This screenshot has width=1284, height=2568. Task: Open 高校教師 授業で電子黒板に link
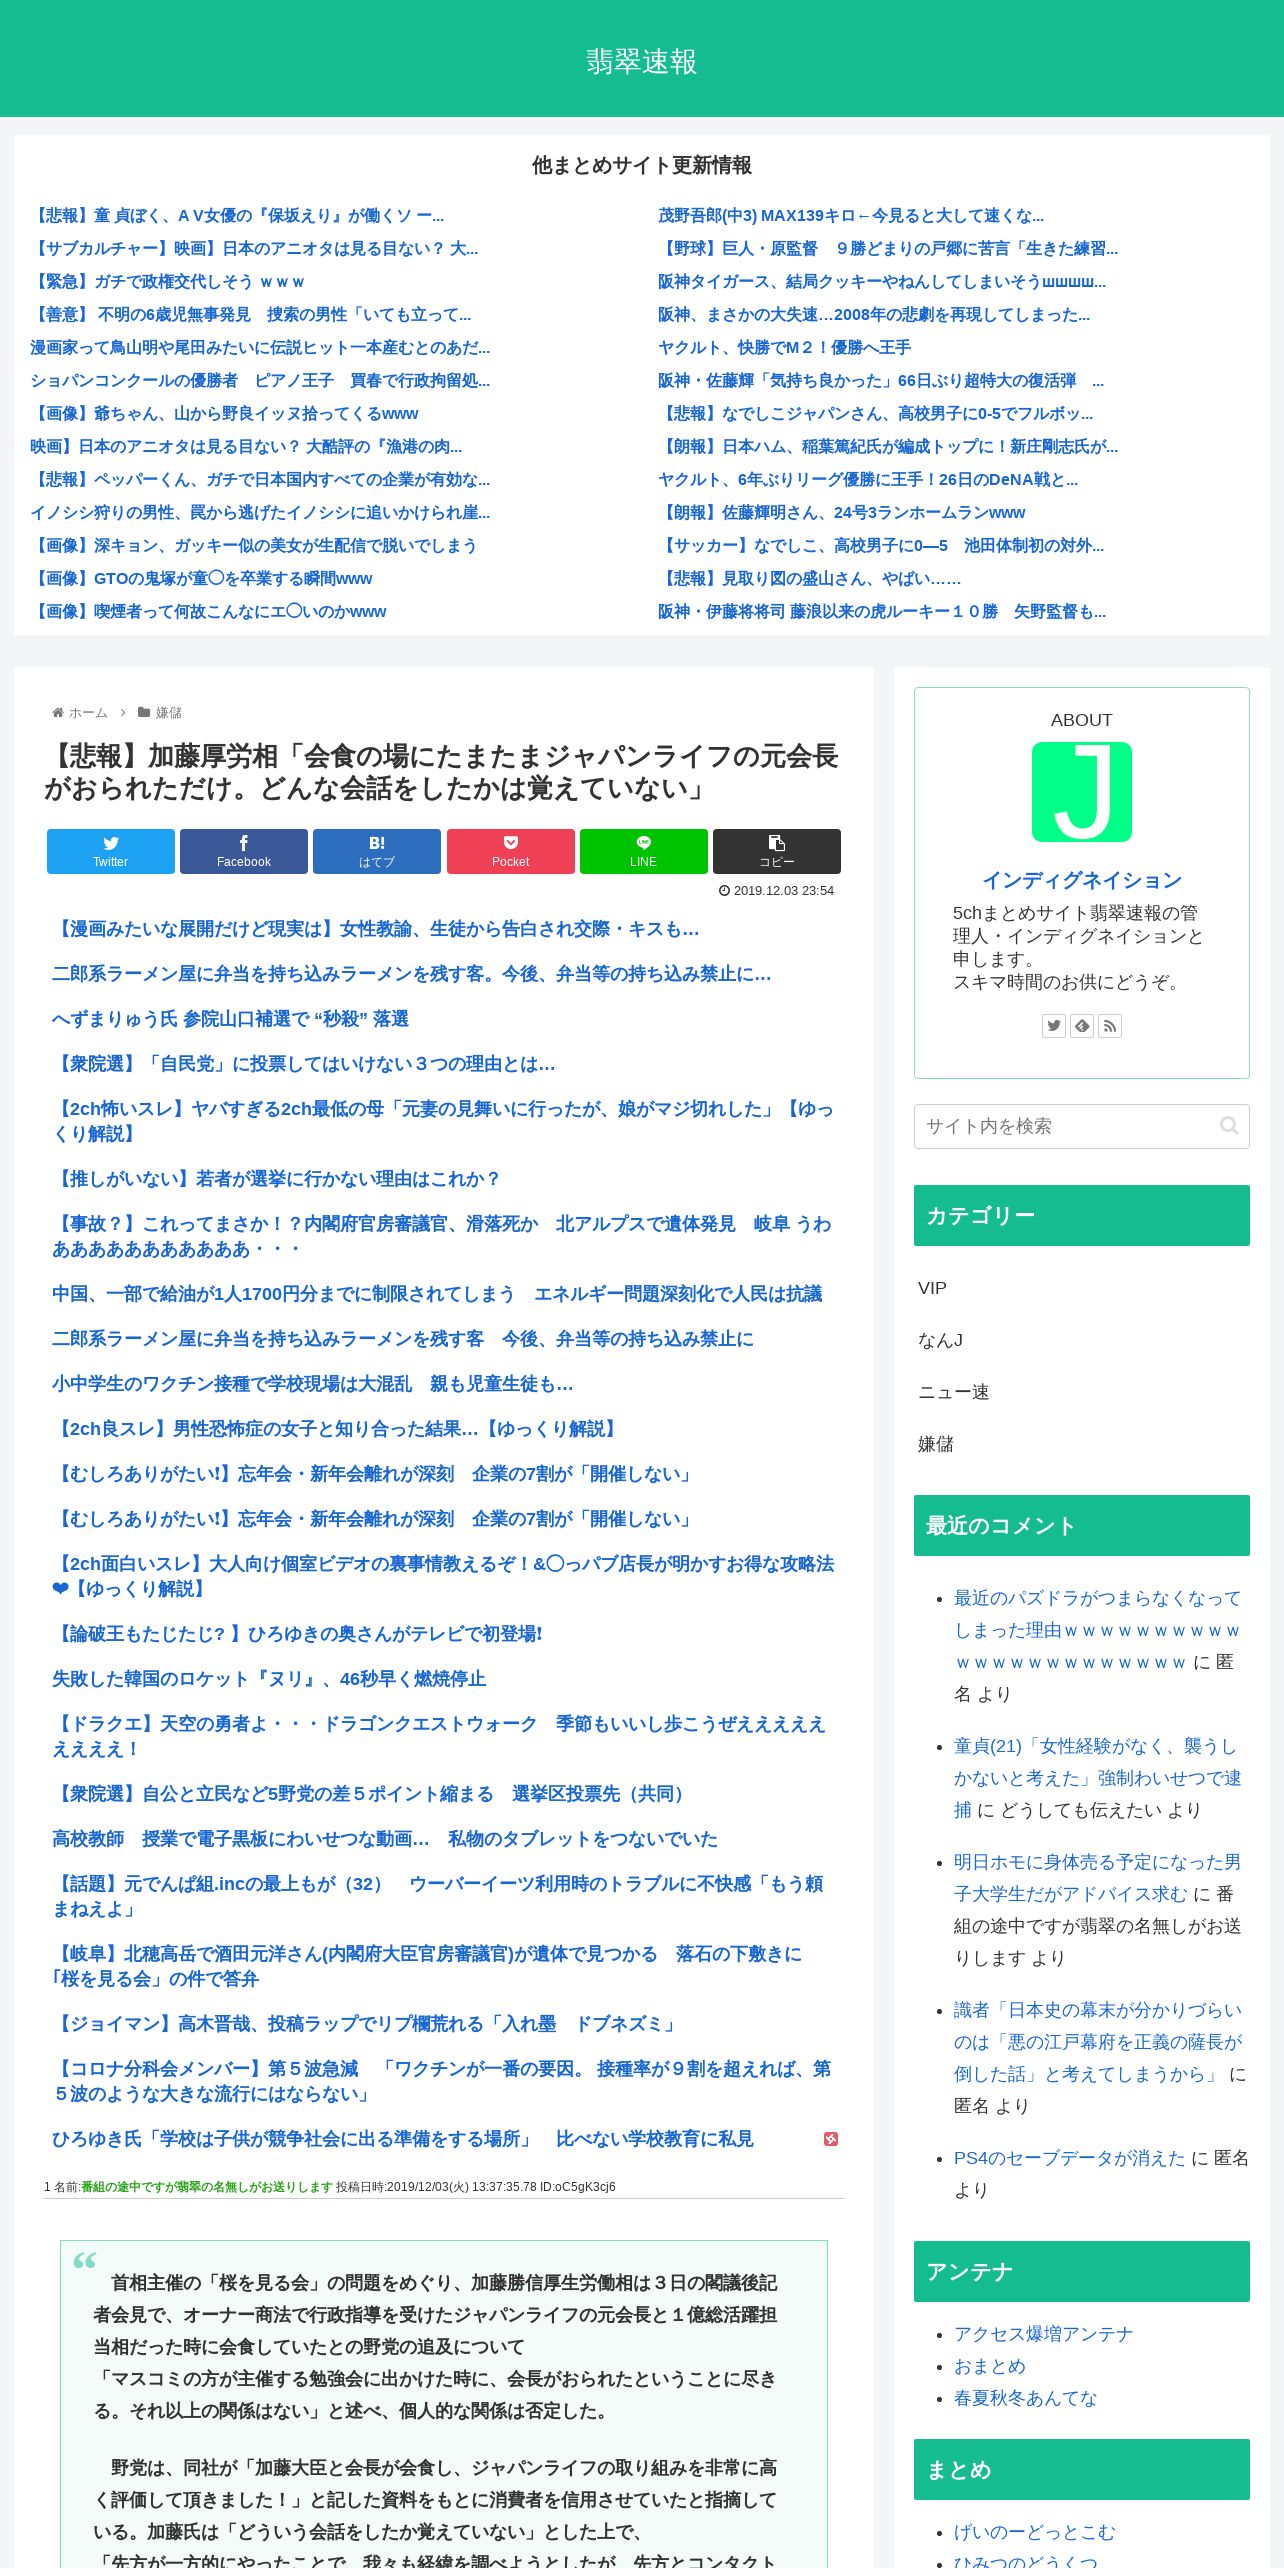pyautogui.click(x=385, y=1839)
